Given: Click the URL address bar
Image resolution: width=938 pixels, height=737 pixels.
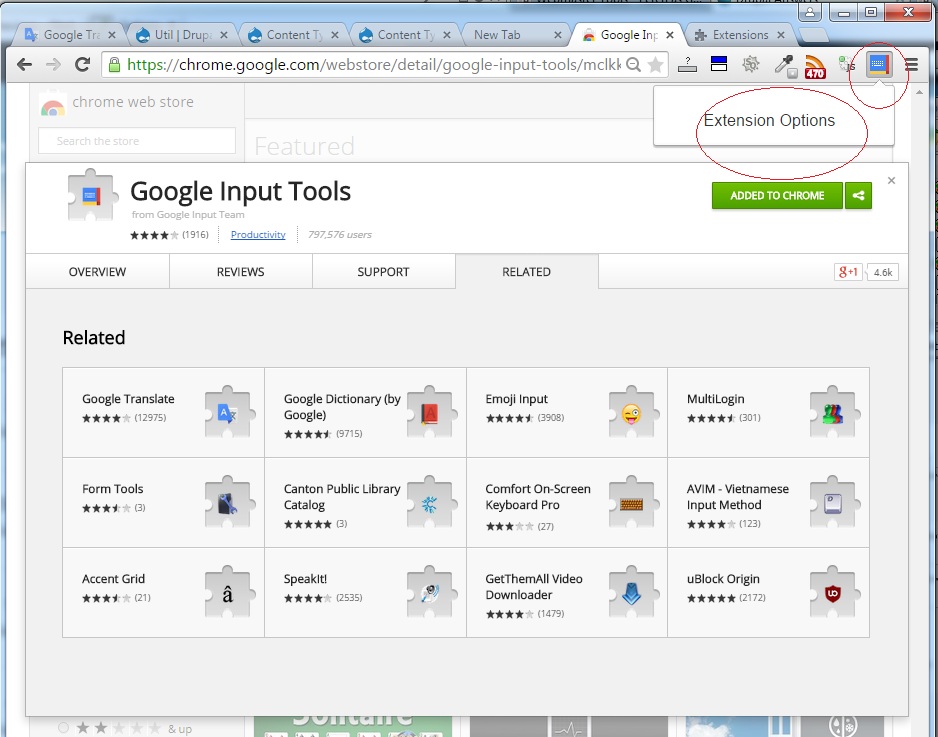Looking at the screenshot, I should (374, 65).
